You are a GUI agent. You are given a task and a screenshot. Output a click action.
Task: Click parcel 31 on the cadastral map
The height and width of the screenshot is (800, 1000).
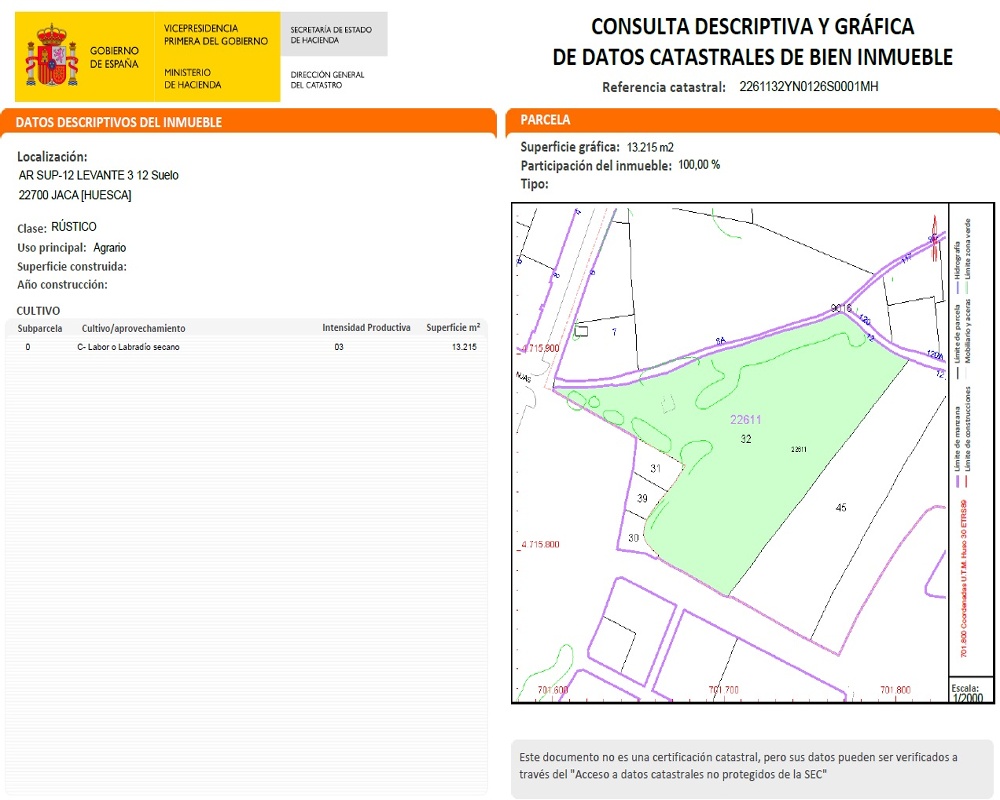pyautogui.click(x=656, y=468)
